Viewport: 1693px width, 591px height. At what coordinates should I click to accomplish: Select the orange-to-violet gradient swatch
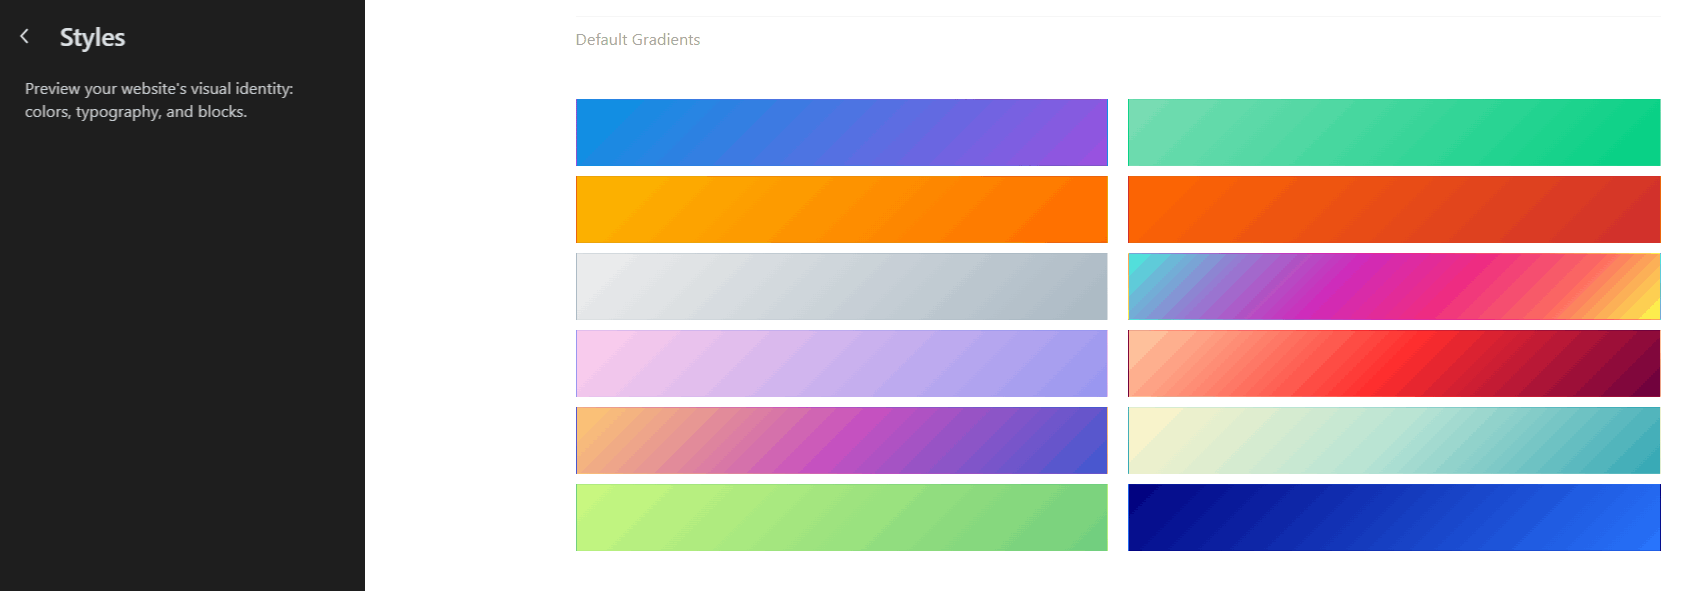[841, 440]
